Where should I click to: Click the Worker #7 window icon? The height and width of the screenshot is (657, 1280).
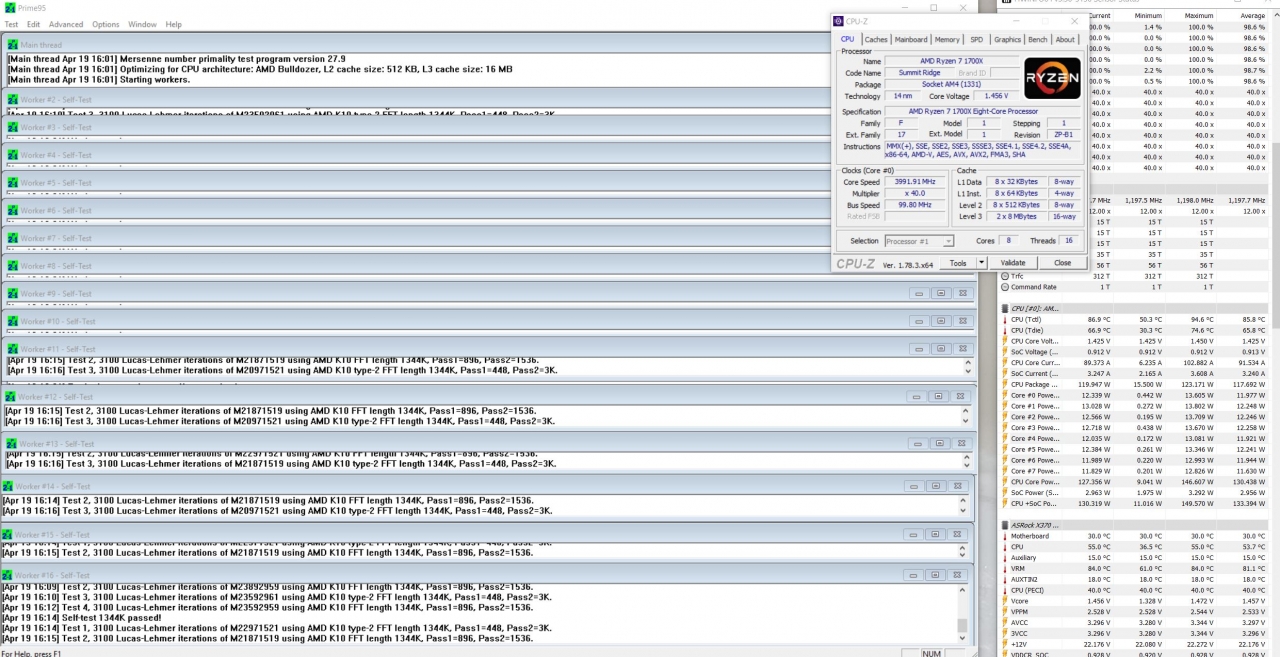click(12, 239)
